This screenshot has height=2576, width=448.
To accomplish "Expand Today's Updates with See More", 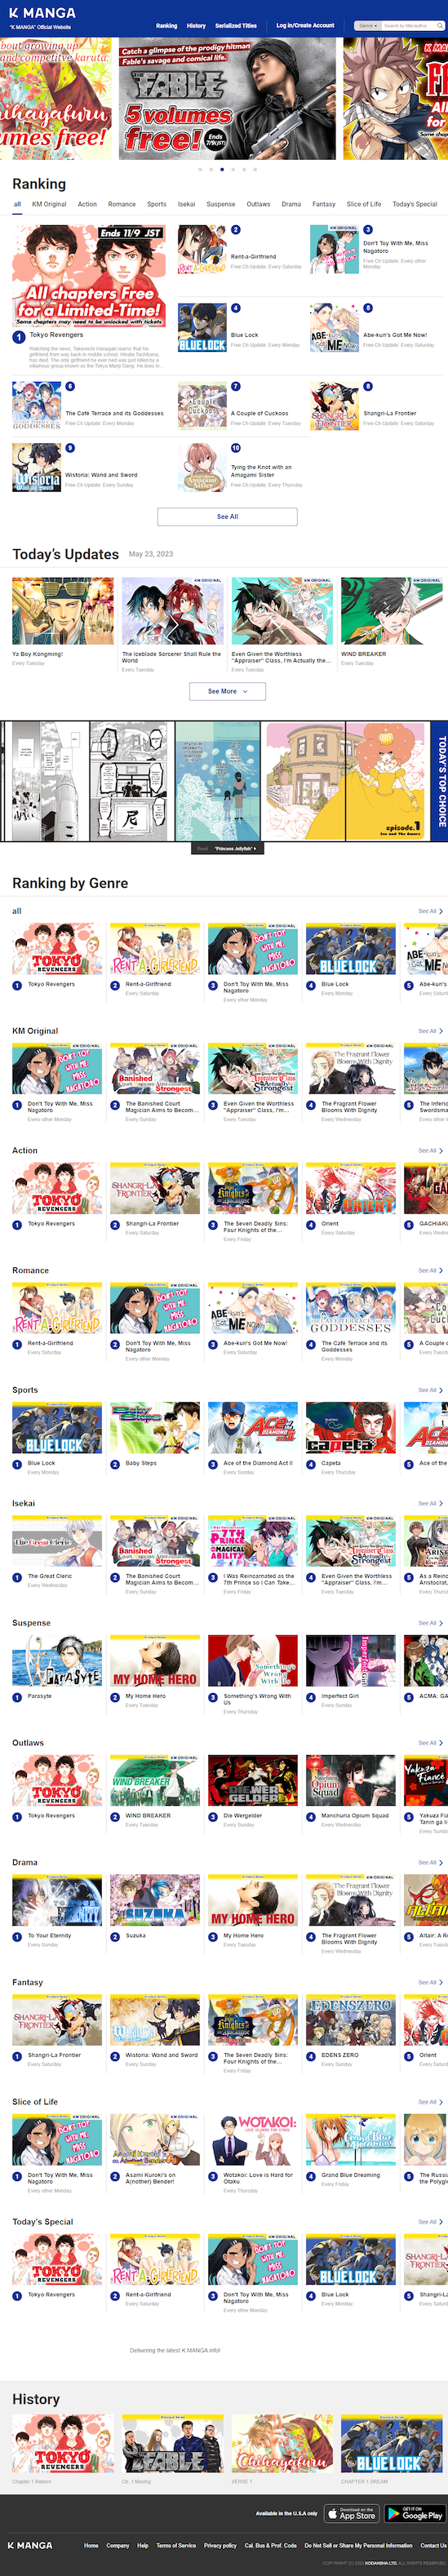I will (x=227, y=690).
